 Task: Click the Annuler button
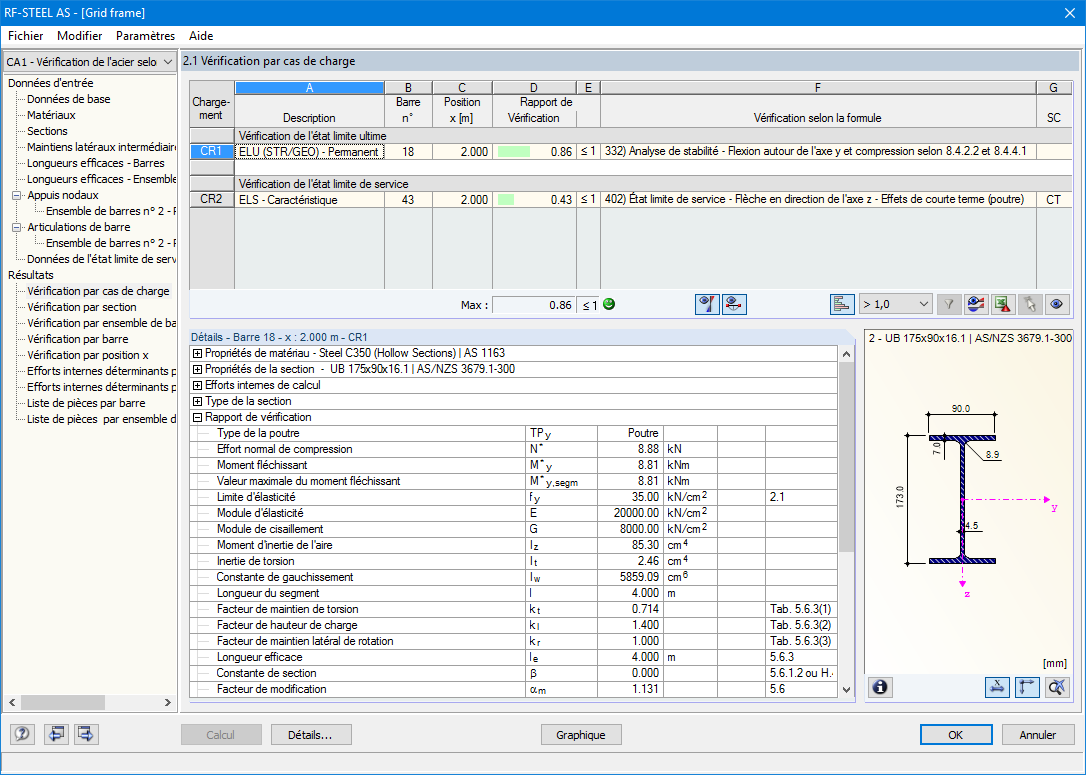coord(1038,735)
